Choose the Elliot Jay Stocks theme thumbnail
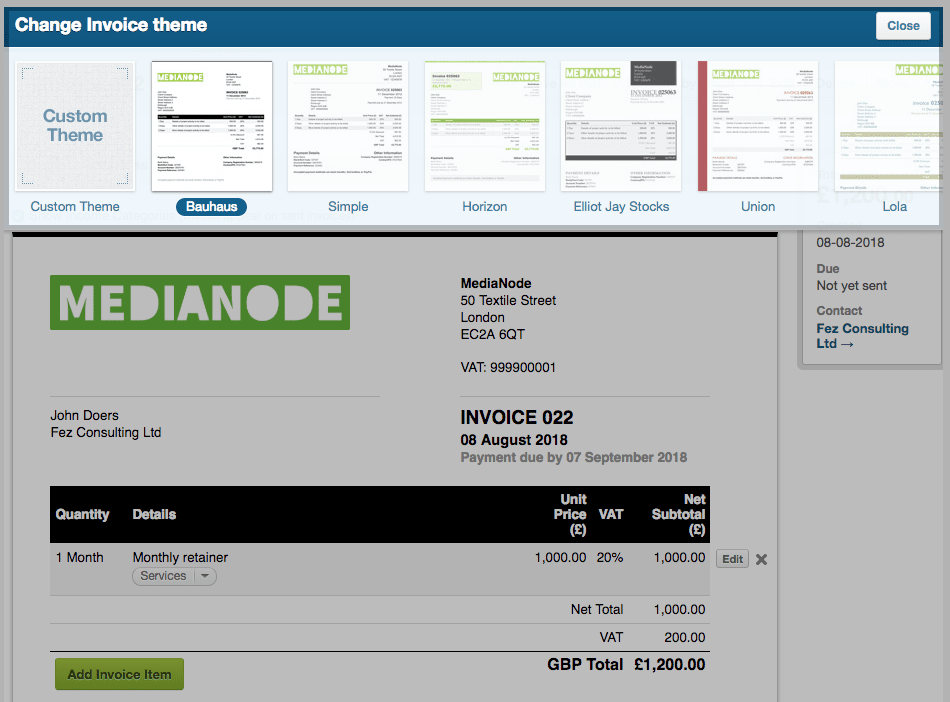This screenshot has height=702, width=950. pos(621,126)
